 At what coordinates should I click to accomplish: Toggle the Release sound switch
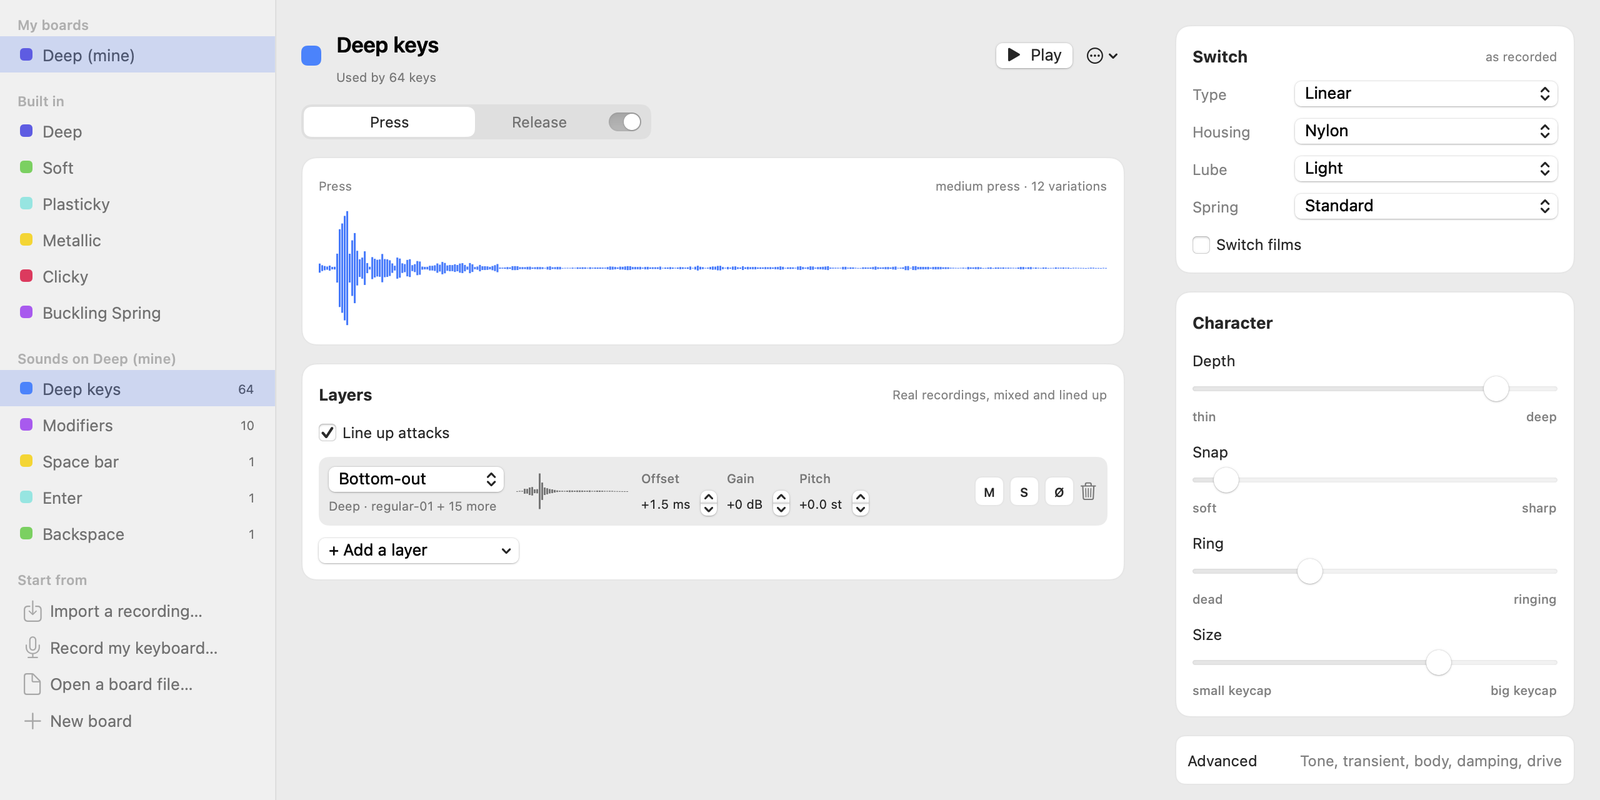point(625,122)
